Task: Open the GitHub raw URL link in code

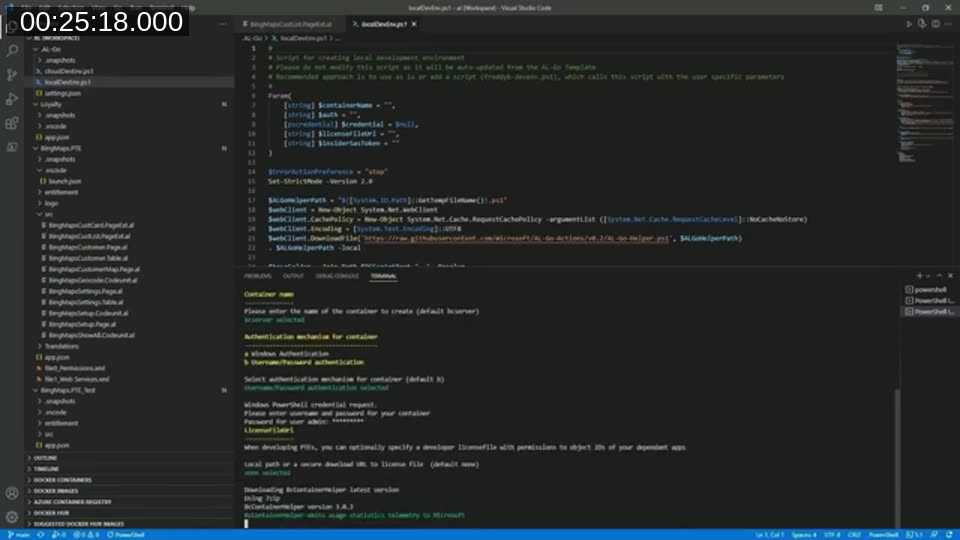Action: tap(516, 238)
